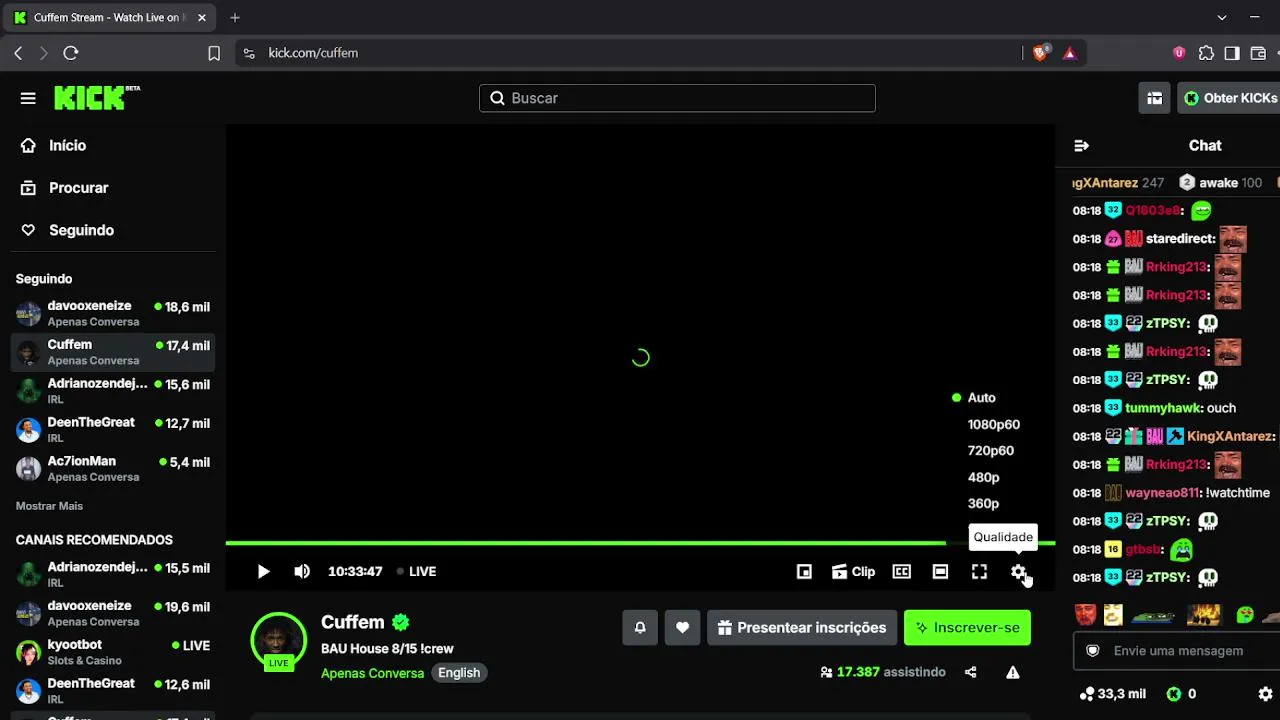Focus the Buscar search field

tap(677, 98)
